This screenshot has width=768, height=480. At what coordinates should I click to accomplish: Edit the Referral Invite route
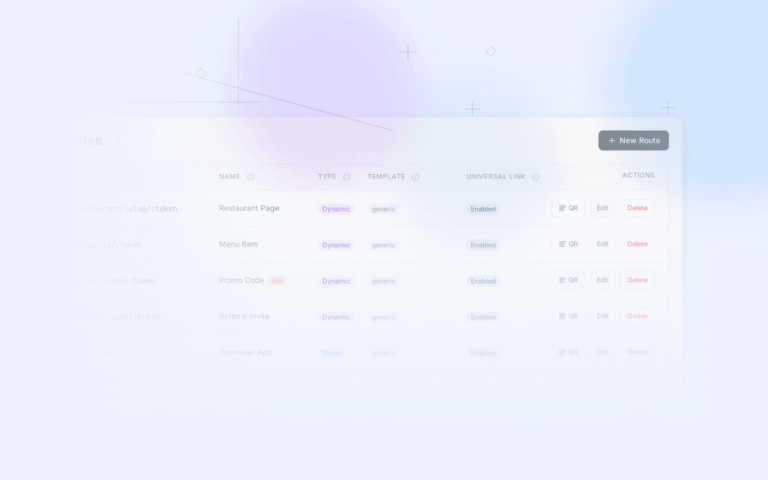[x=602, y=316]
